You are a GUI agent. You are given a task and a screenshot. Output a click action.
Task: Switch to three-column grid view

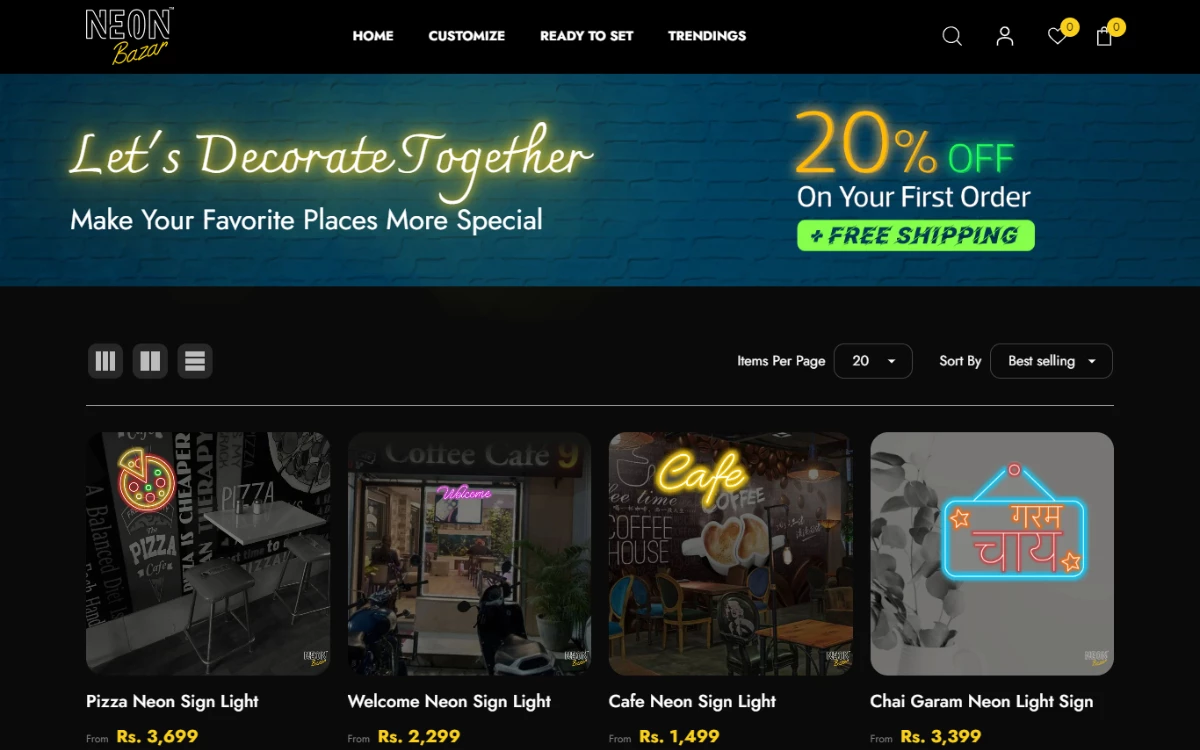coord(105,361)
